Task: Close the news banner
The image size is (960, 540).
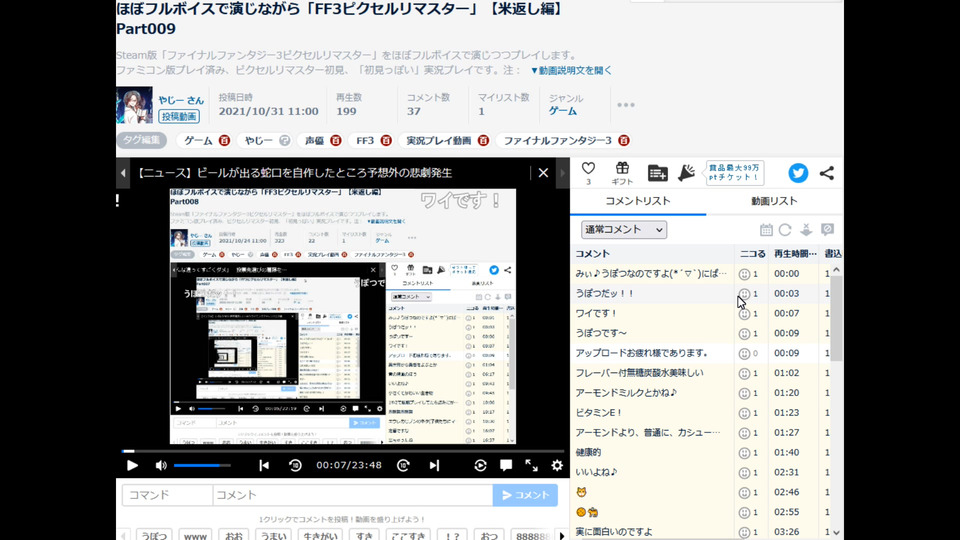Action: [543, 173]
